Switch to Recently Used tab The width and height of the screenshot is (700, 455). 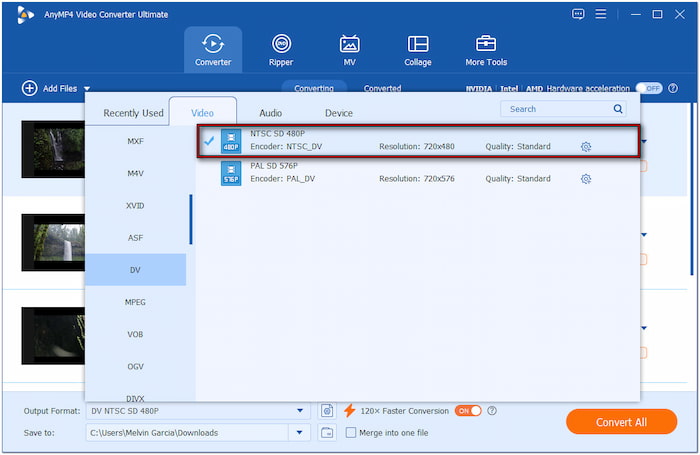point(133,113)
